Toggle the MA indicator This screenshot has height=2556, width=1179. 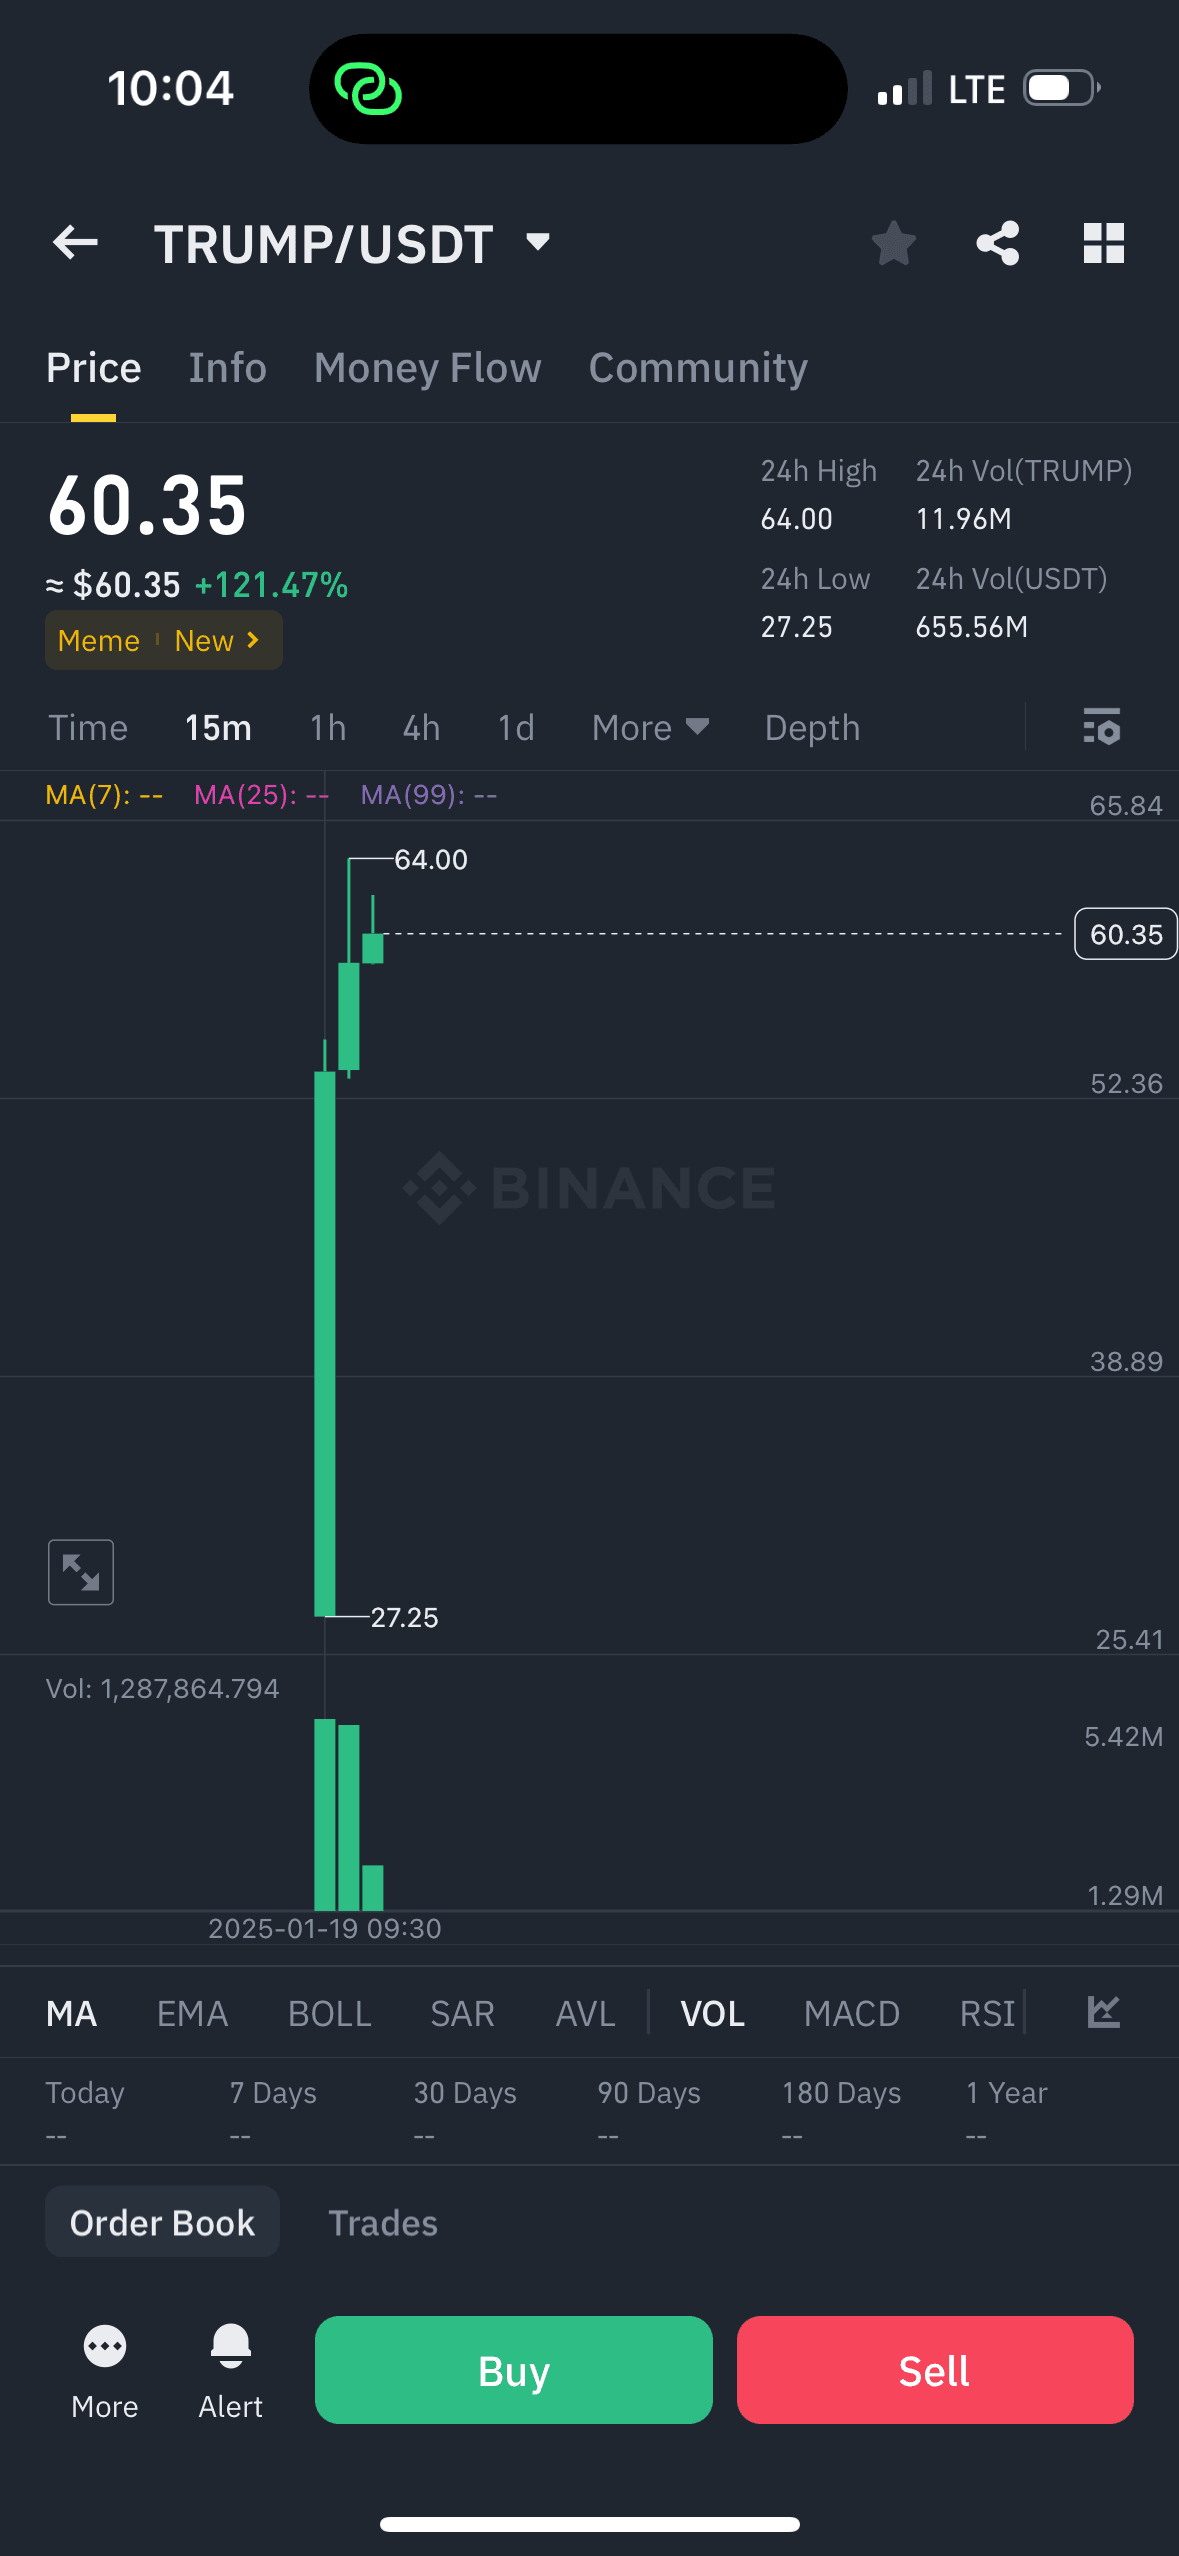(x=72, y=2014)
